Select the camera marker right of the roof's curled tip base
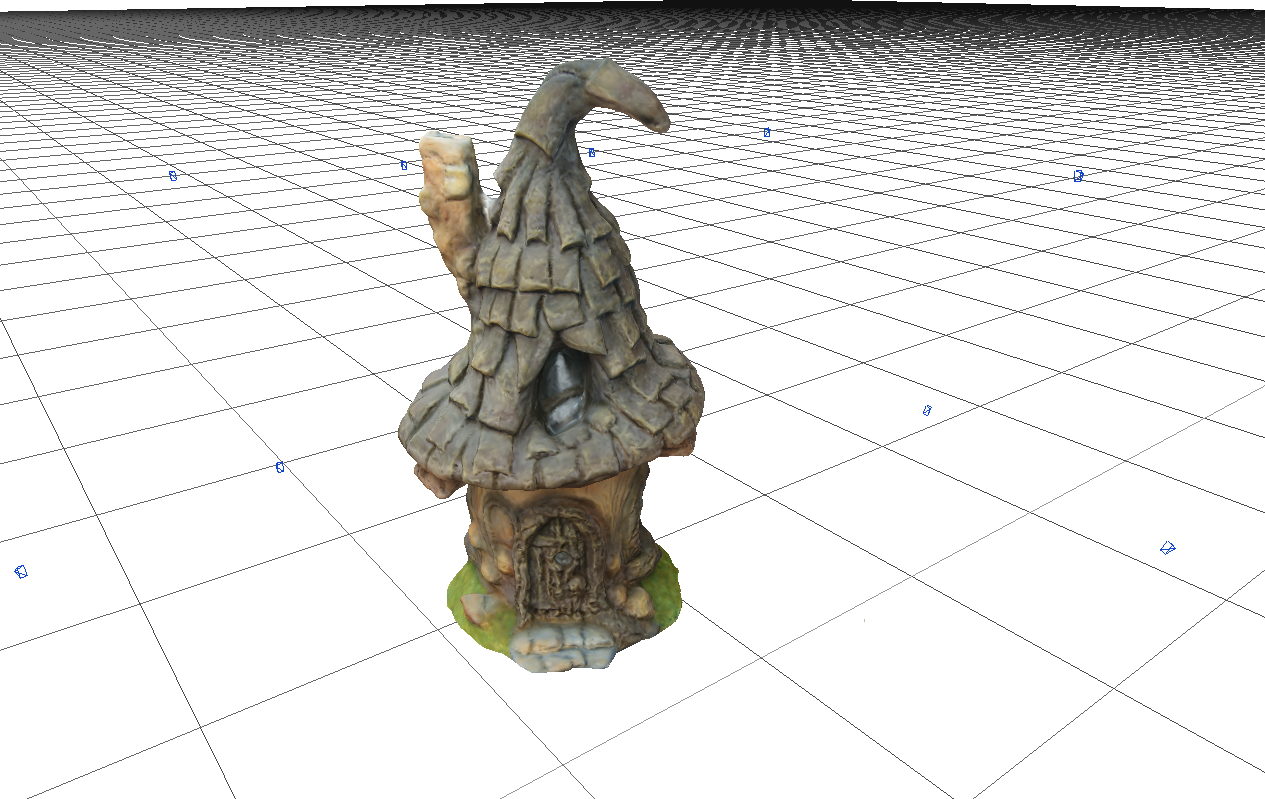This screenshot has width=1265, height=799. pyautogui.click(x=592, y=153)
